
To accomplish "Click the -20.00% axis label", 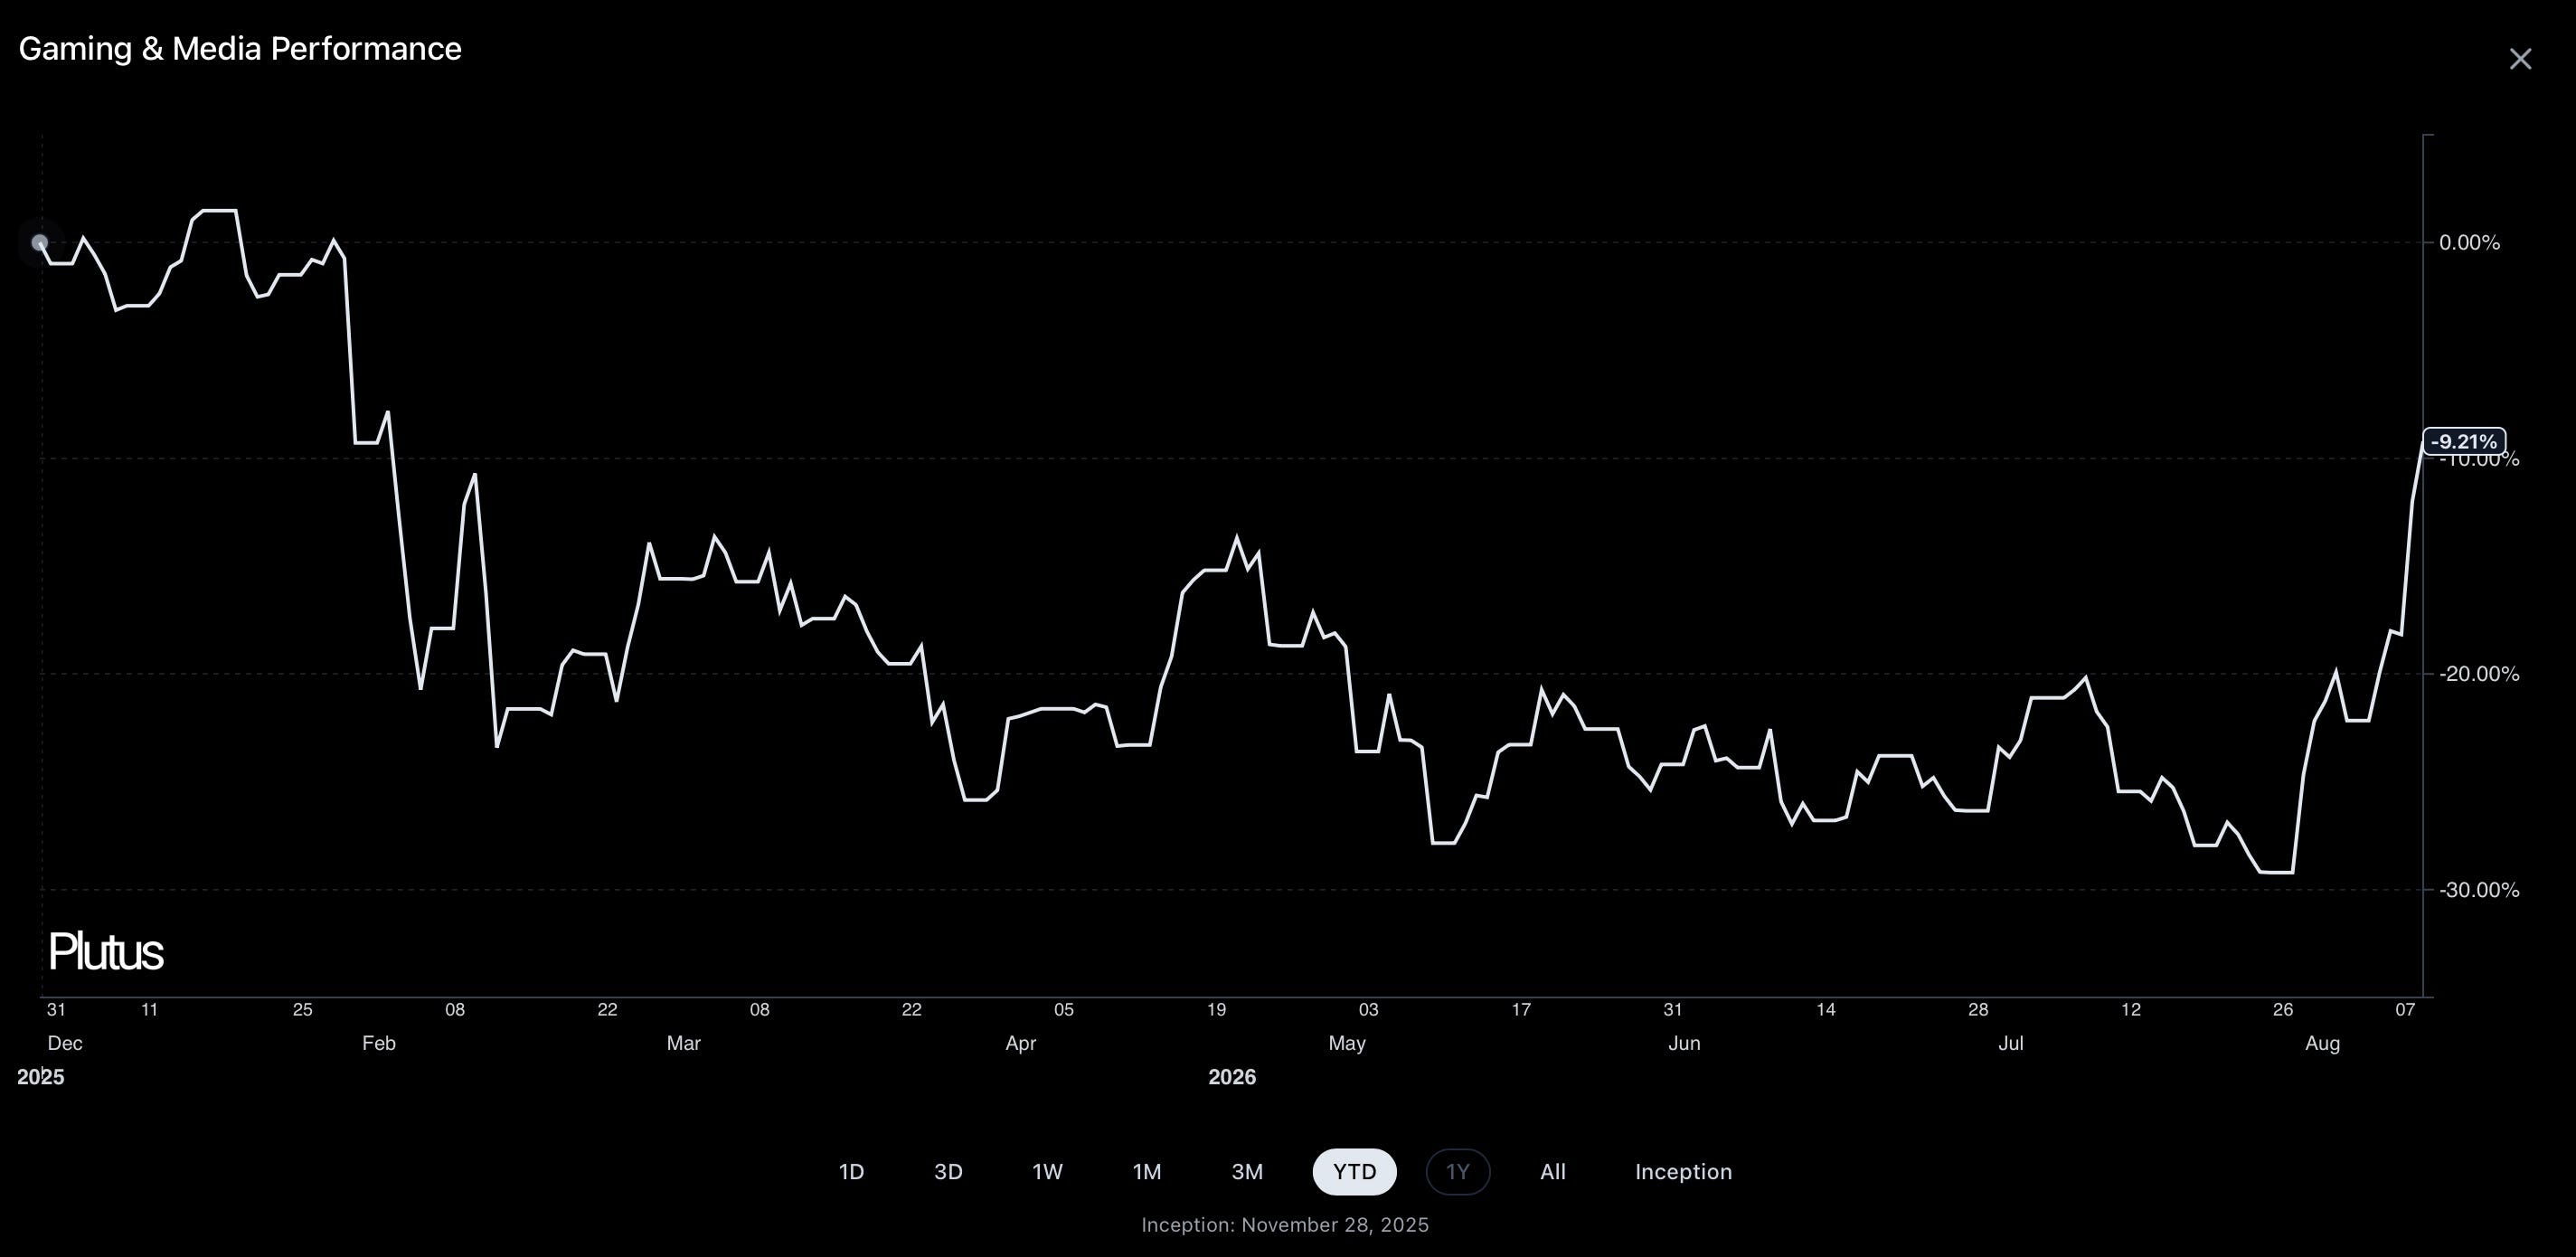I will click(2479, 674).
